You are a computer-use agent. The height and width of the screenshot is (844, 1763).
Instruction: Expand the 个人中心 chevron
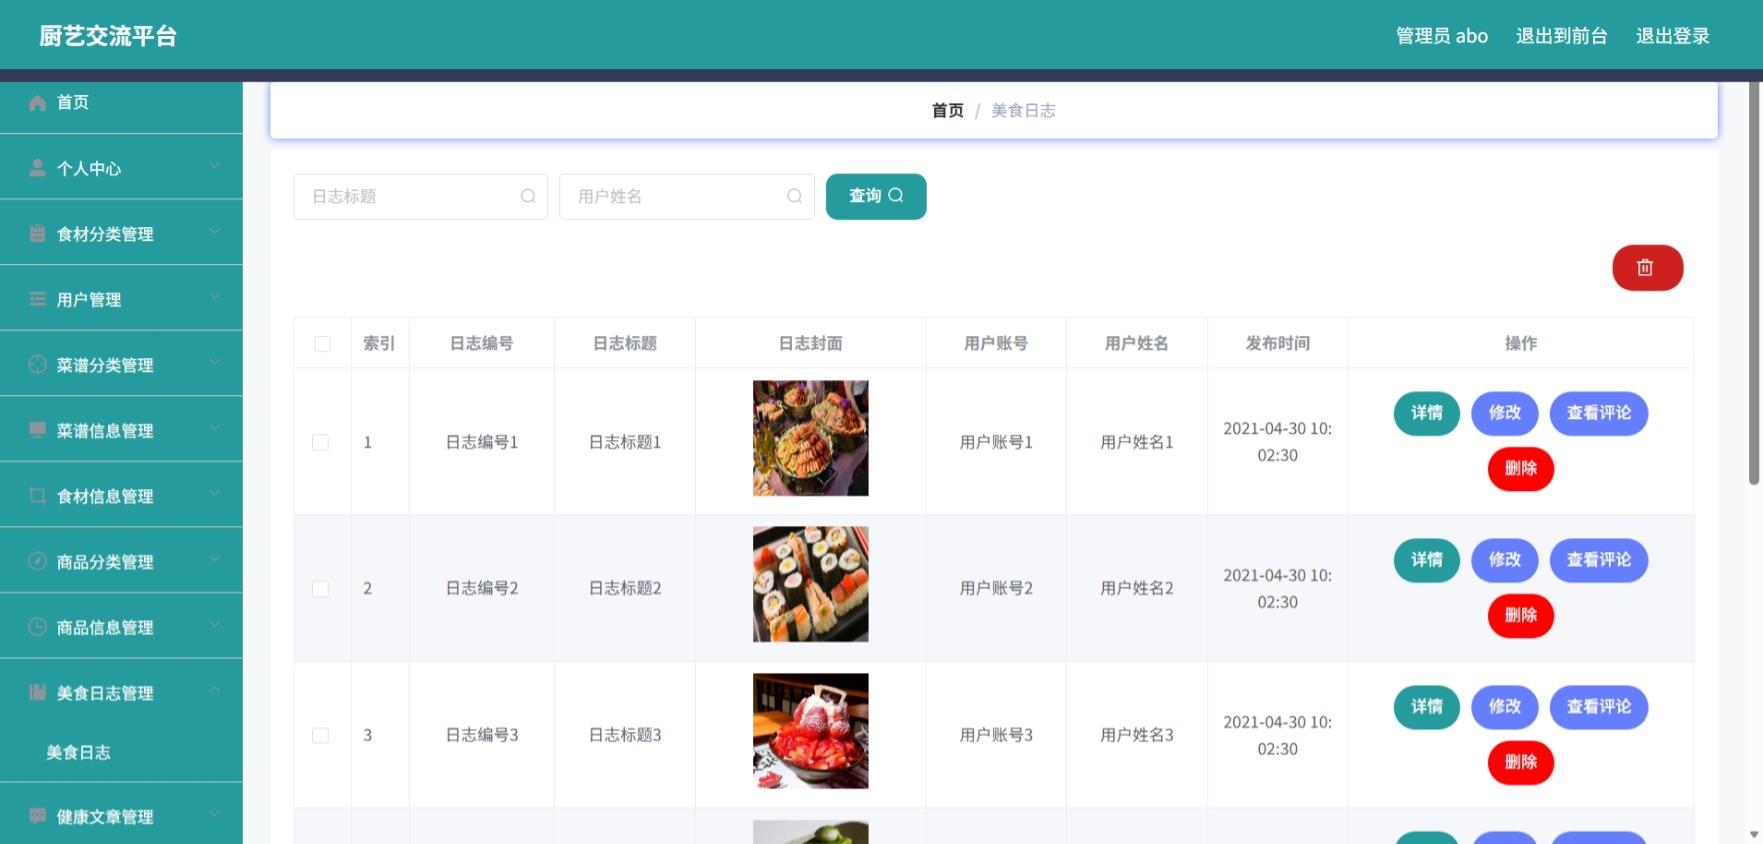pyautogui.click(x=215, y=166)
